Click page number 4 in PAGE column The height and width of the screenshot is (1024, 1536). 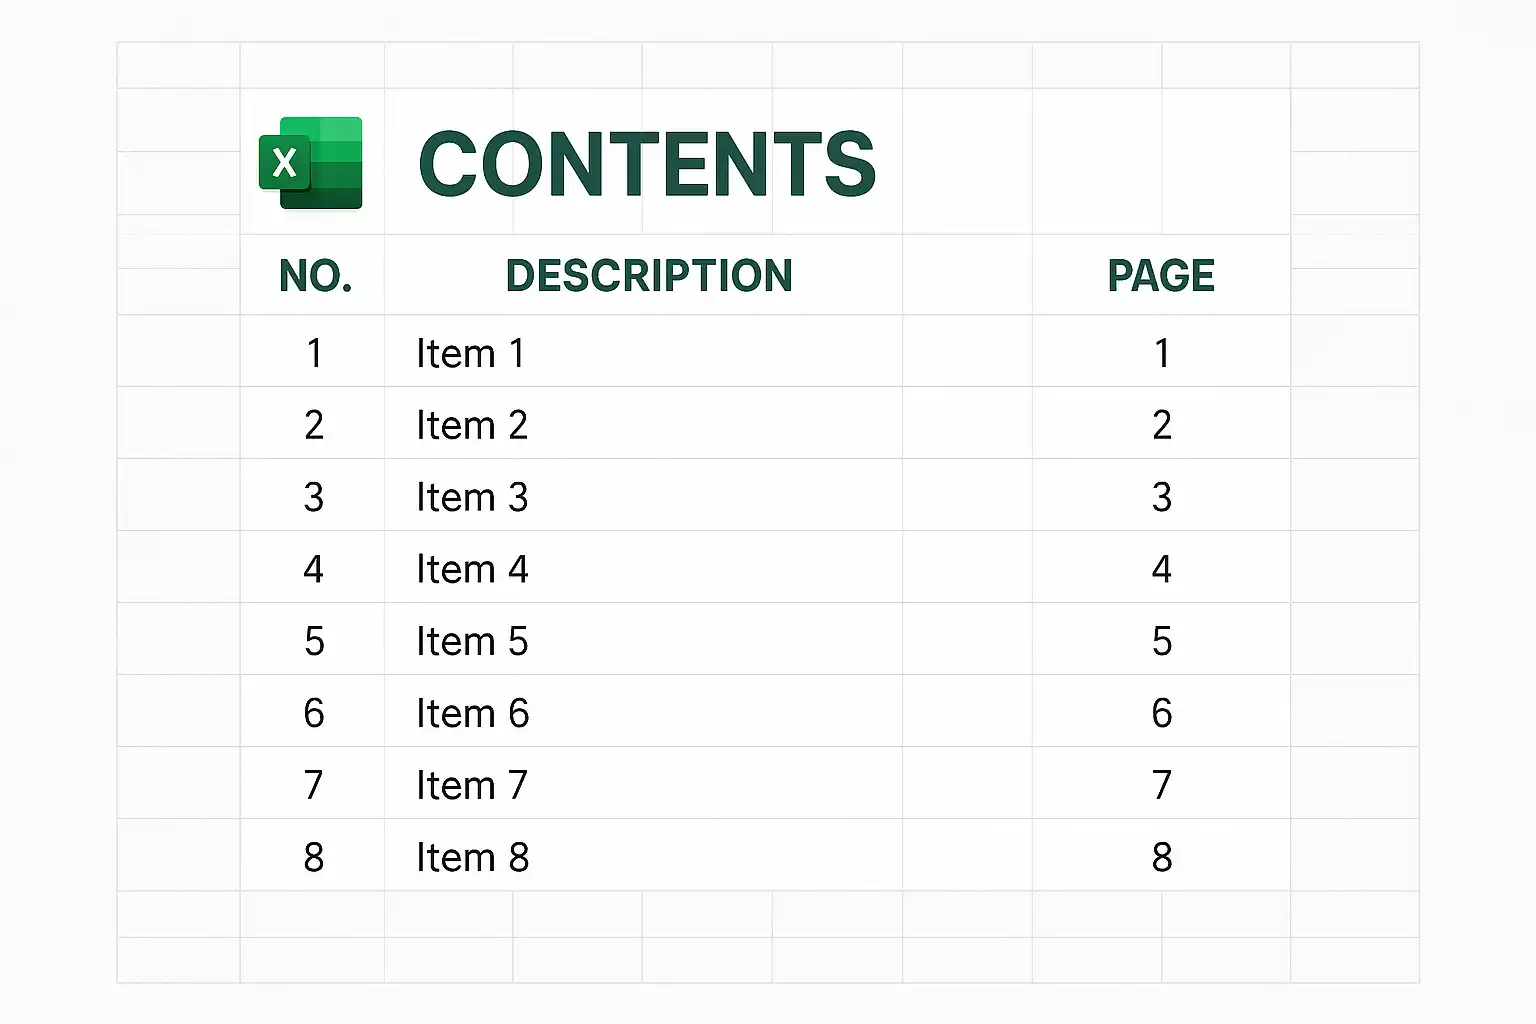pyautogui.click(x=1162, y=569)
